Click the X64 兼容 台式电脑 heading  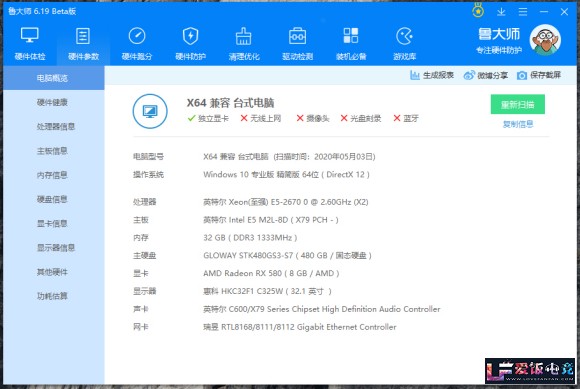click(x=230, y=103)
